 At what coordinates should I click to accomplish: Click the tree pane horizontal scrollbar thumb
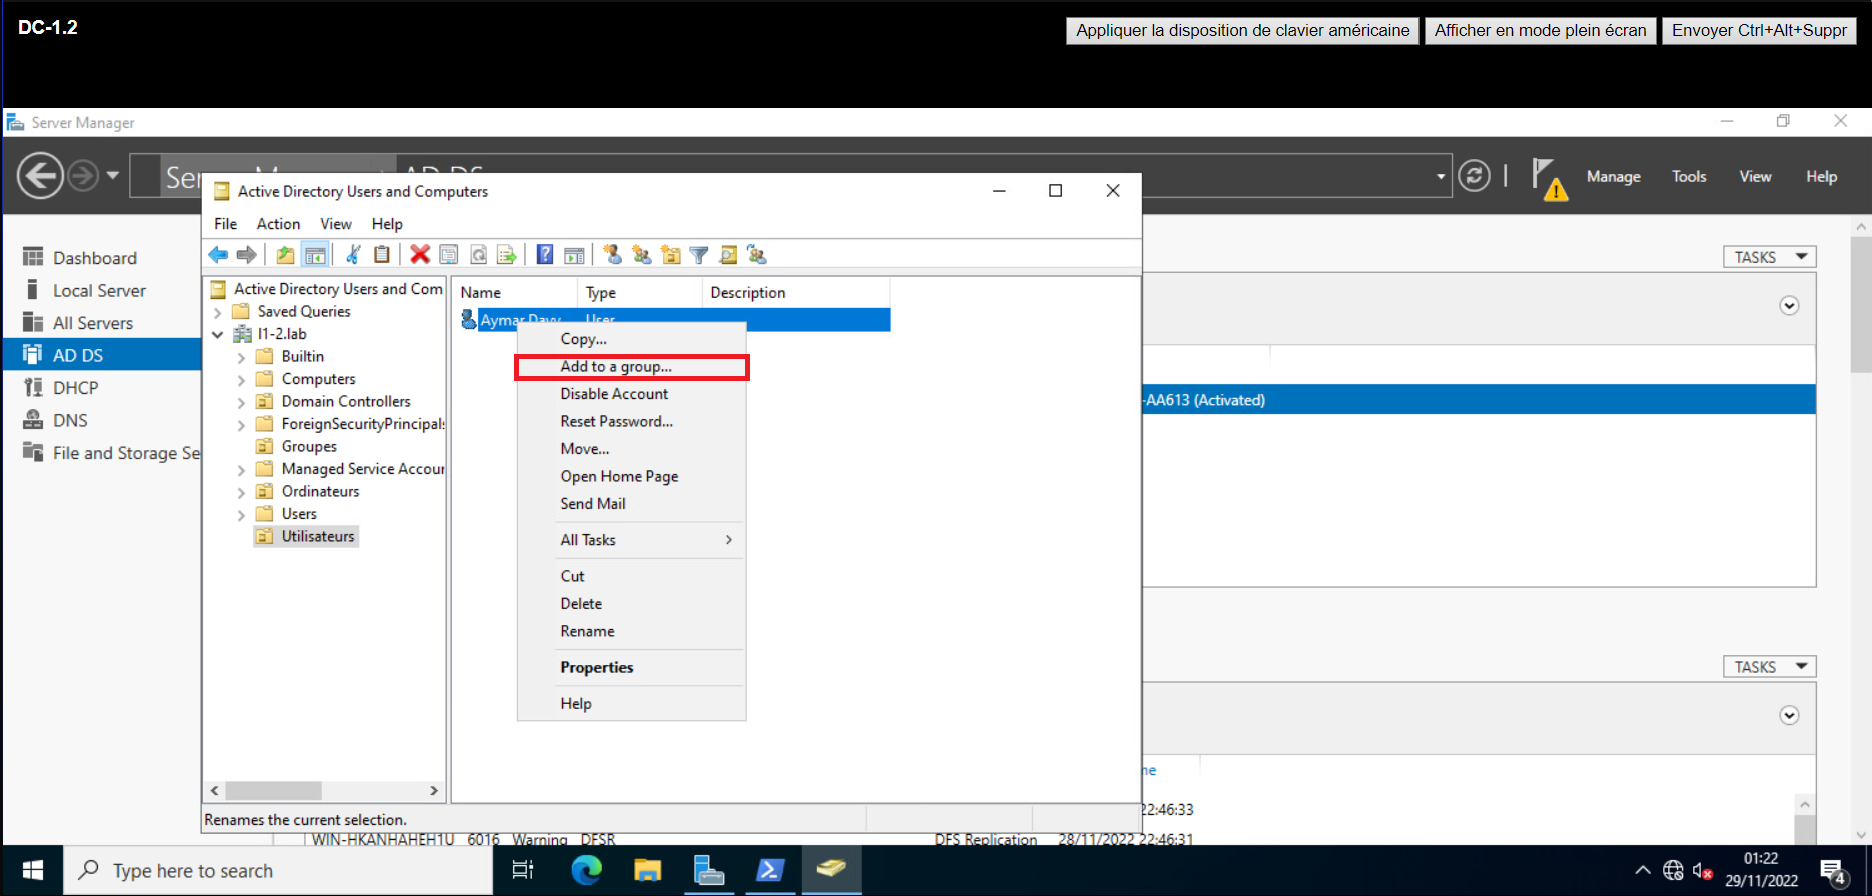[273, 790]
